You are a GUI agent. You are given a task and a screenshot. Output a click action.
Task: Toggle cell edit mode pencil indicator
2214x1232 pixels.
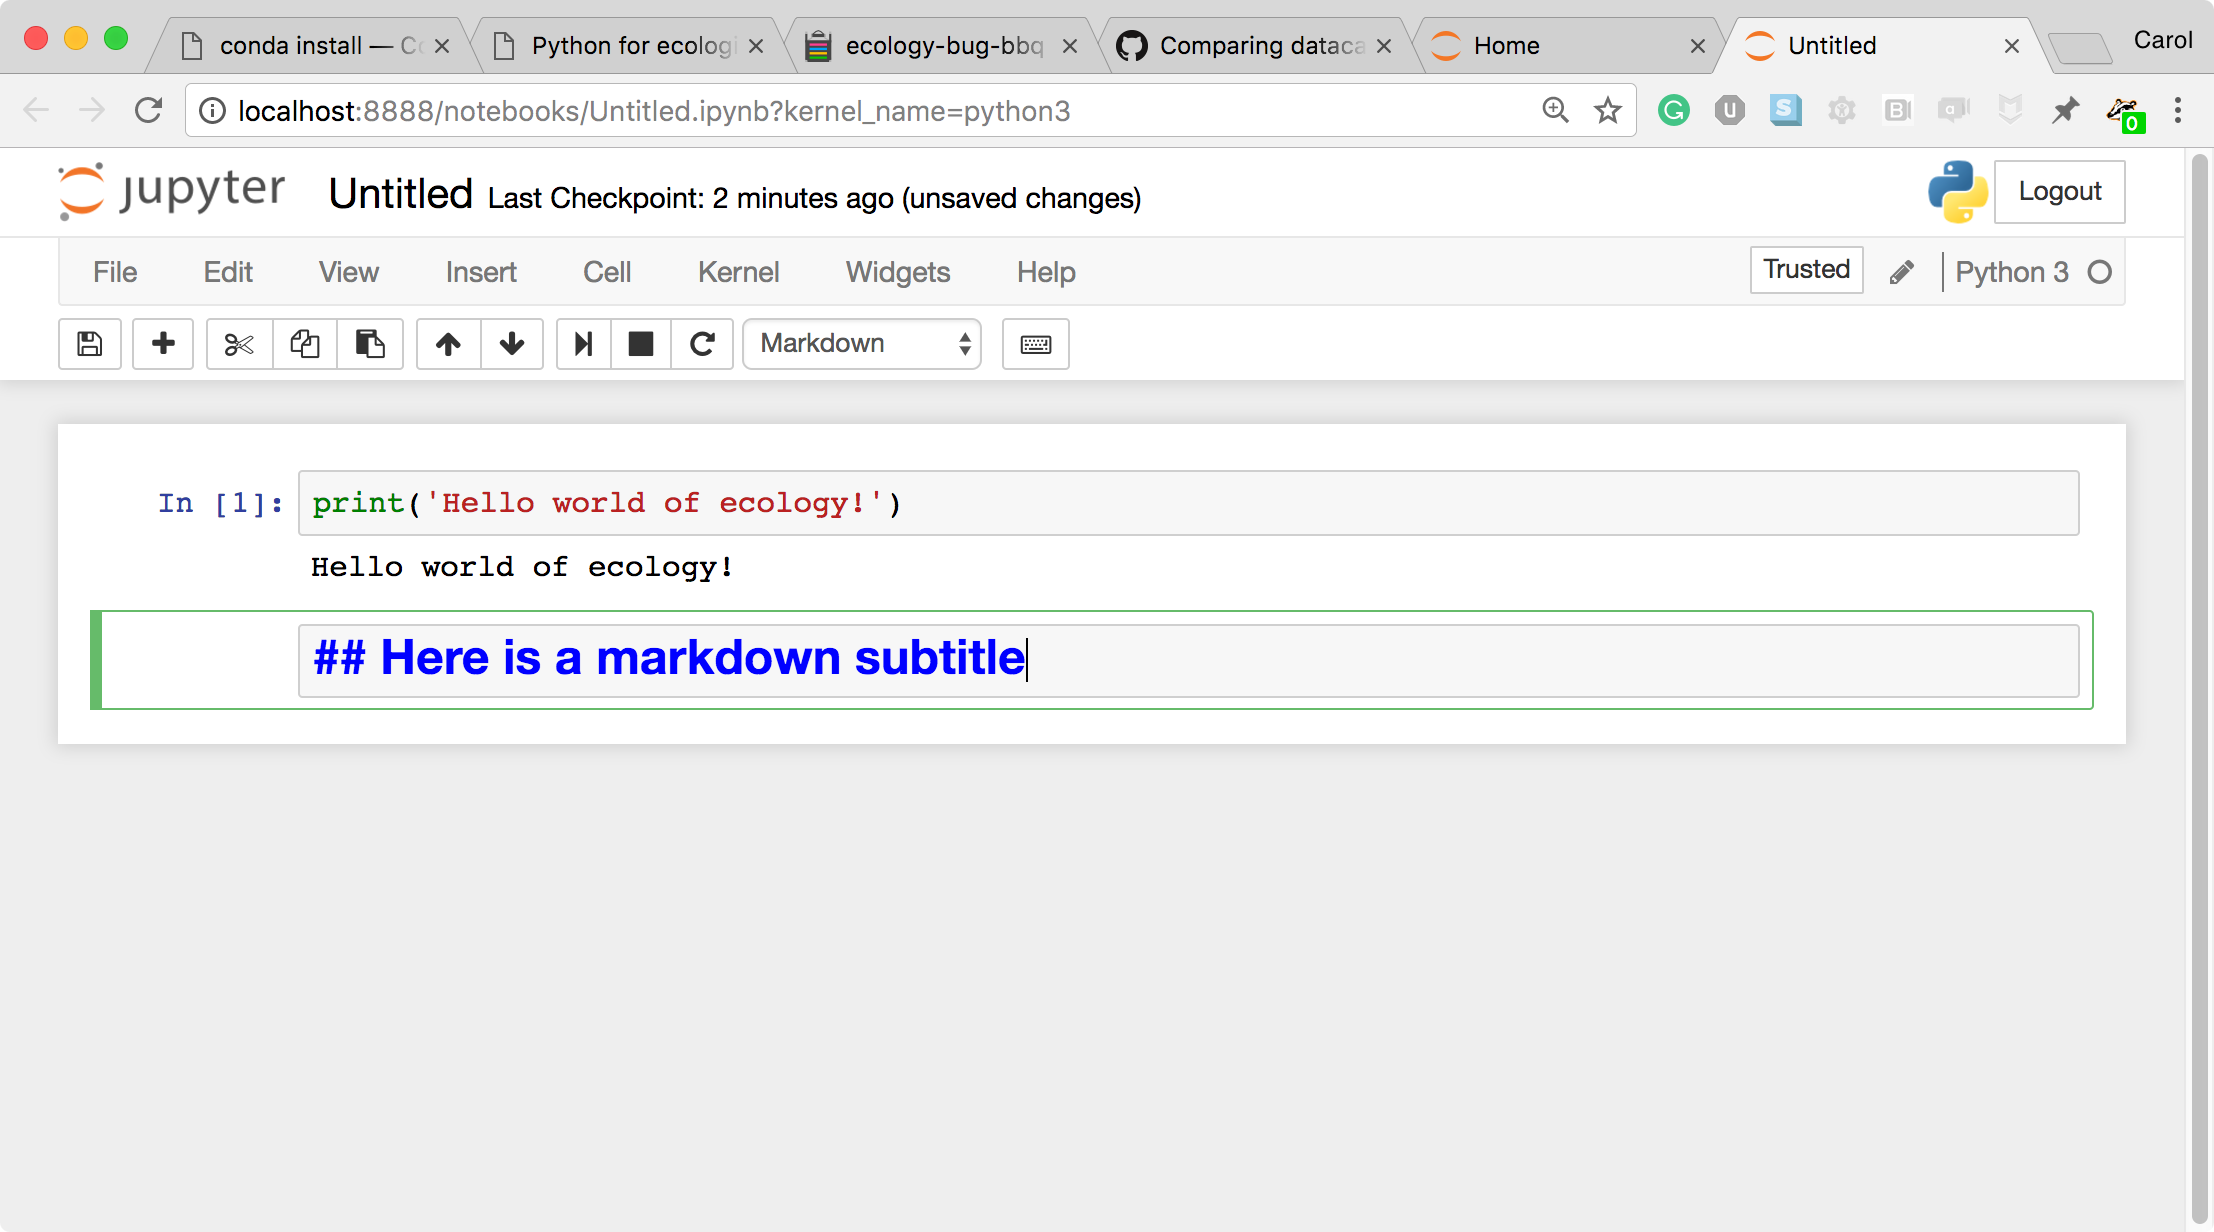1901,271
